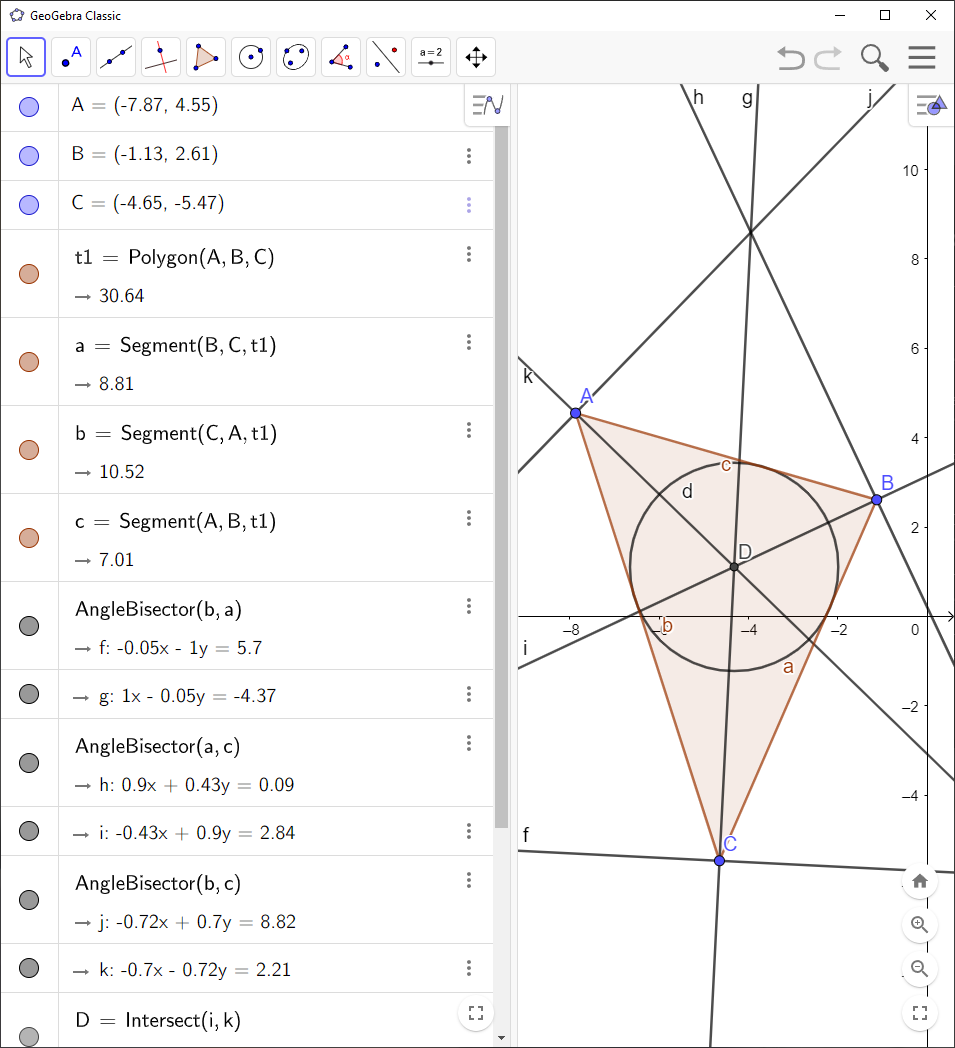The width and height of the screenshot is (955, 1048).
Task: Open the search magnifier
Action: (874, 58)
